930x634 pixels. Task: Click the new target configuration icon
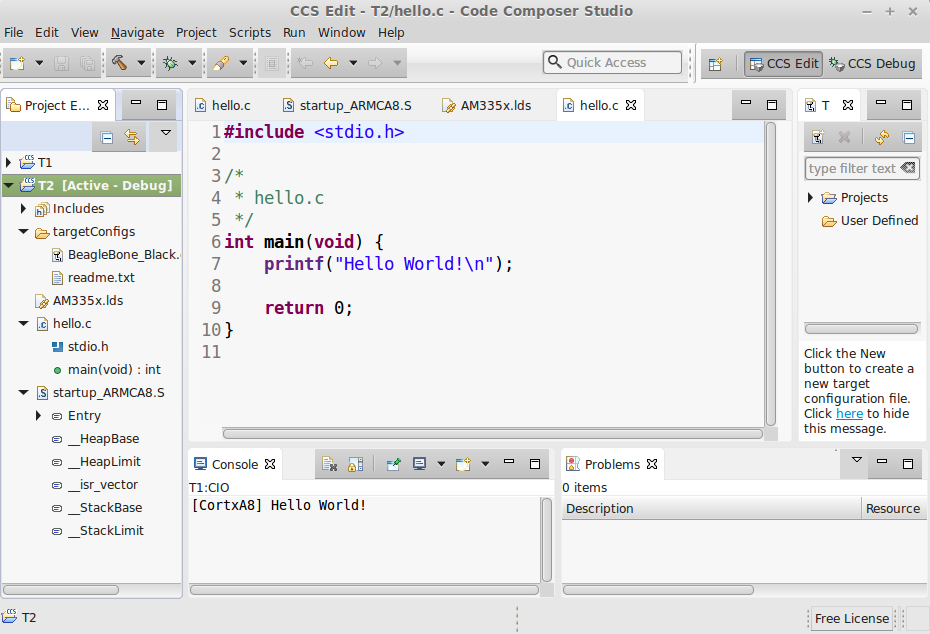click(x=818, y=138)
